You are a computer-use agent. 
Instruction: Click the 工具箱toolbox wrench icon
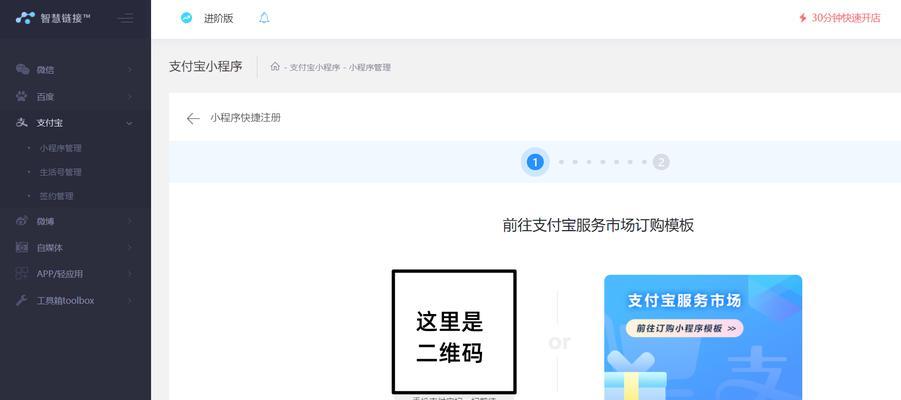[x=22, y=300]
